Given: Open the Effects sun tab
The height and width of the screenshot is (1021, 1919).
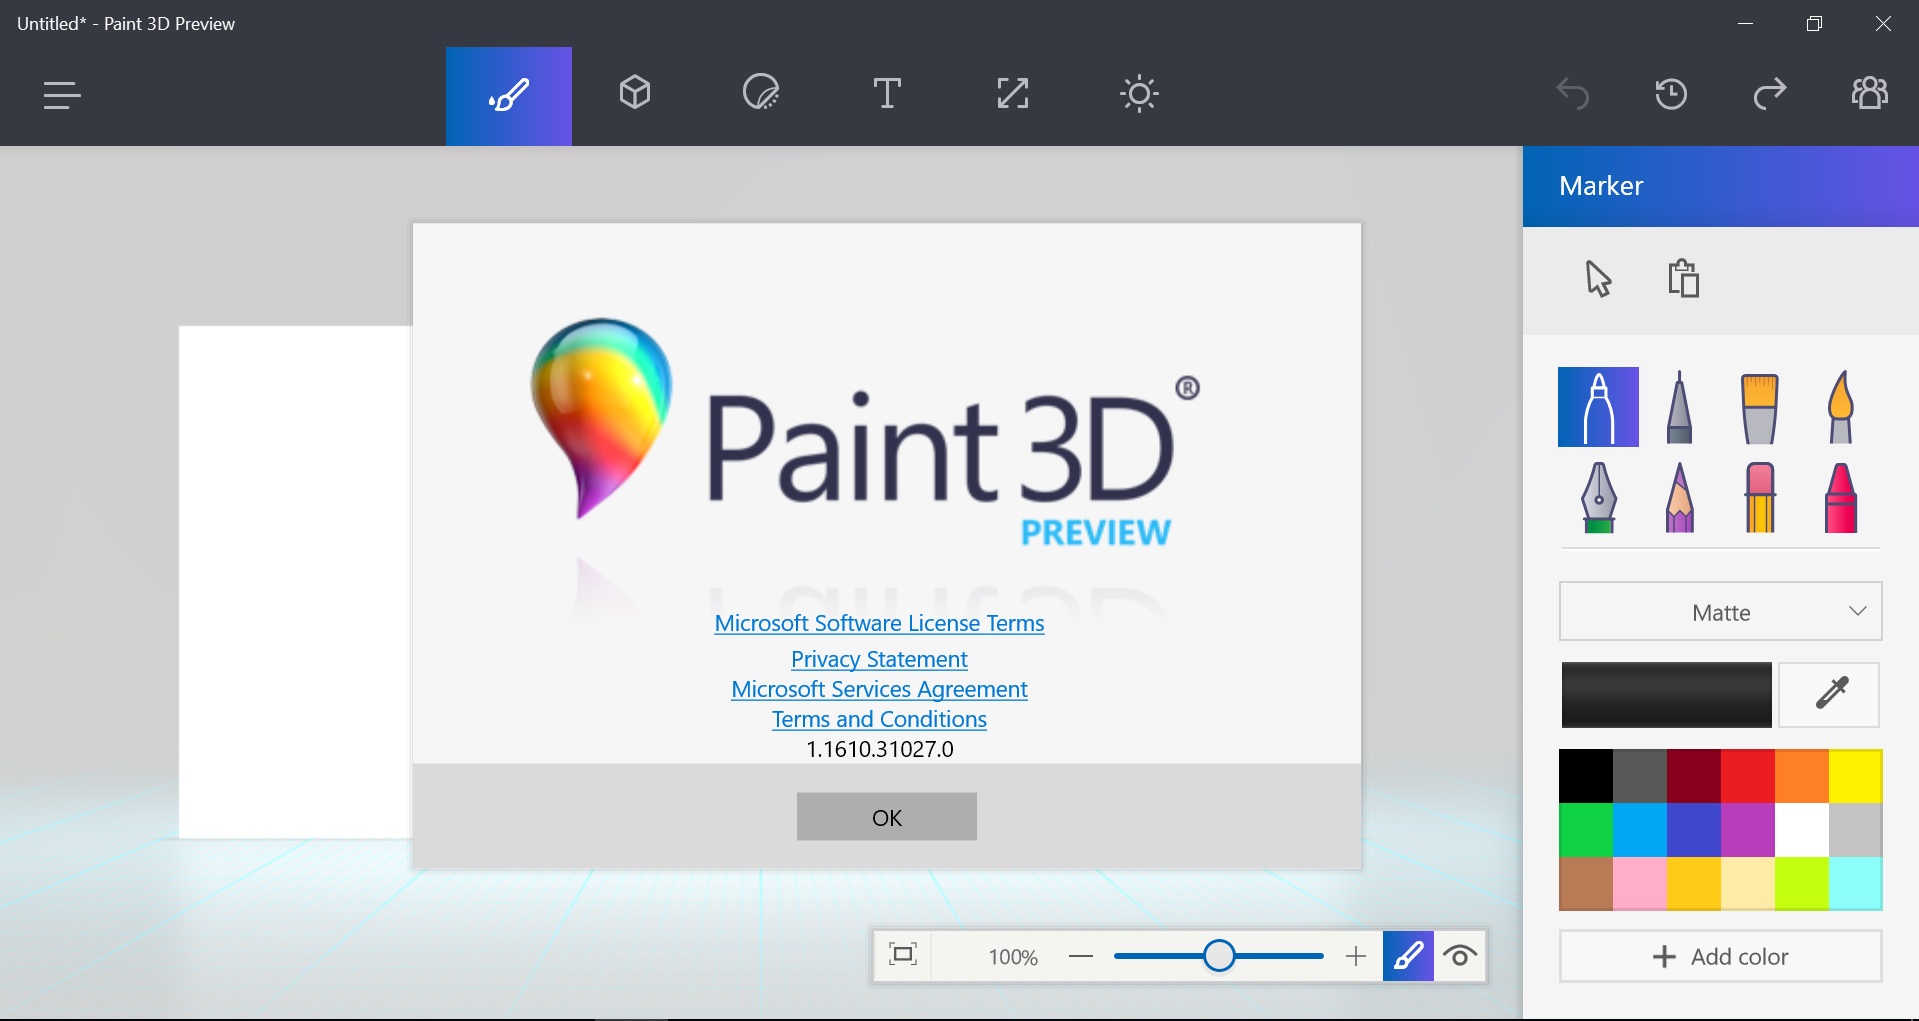Looking at the screenshot, I should [x=1139, y=94].
